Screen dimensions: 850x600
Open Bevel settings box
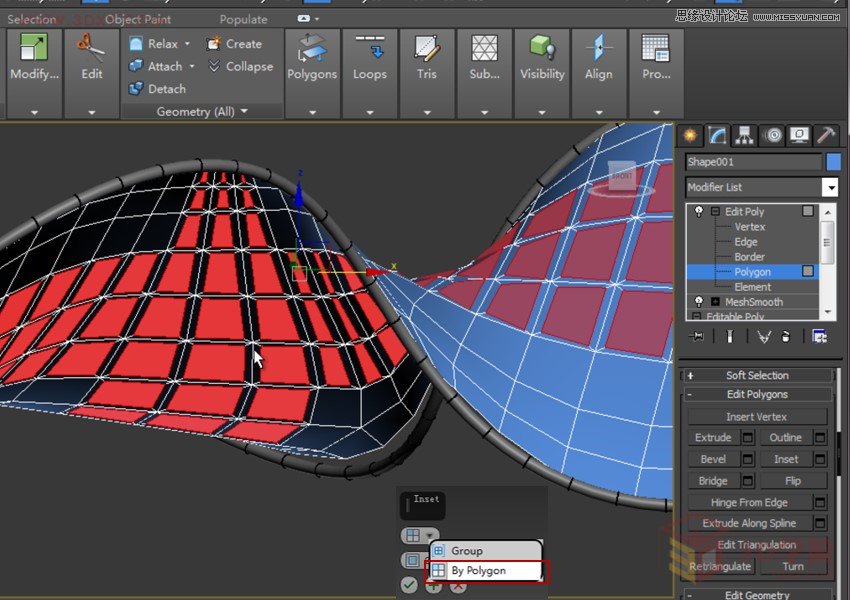(x=748, y=459)
